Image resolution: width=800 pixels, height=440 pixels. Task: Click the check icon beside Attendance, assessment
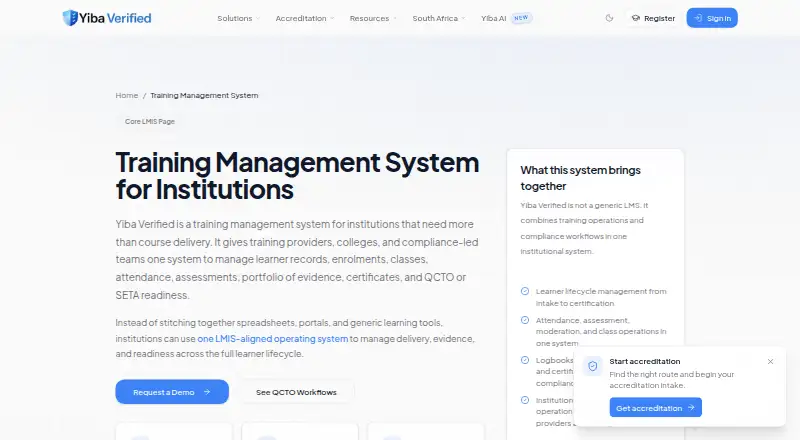(x=524, y=320)
